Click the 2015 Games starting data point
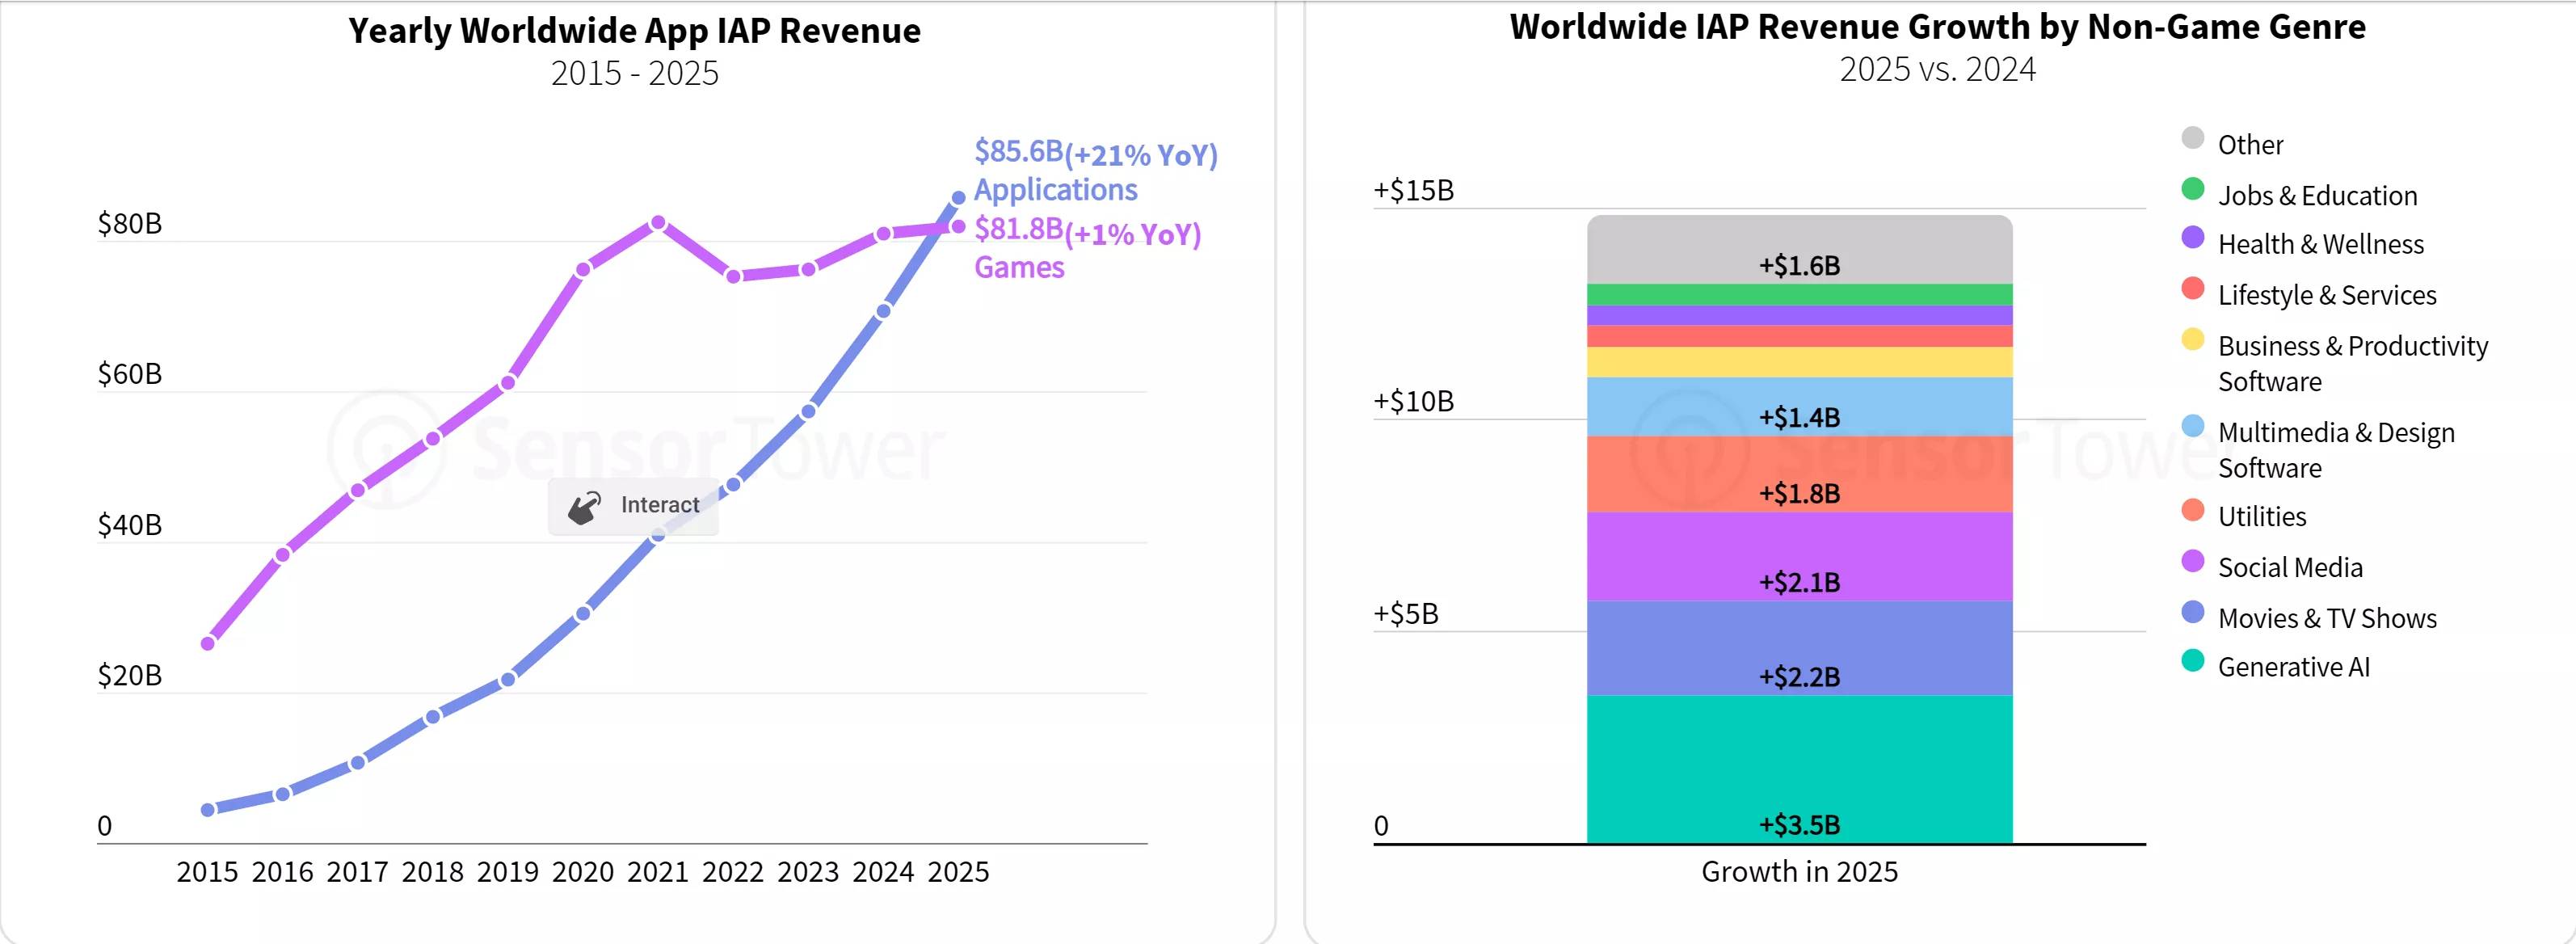 pos(208,643)
